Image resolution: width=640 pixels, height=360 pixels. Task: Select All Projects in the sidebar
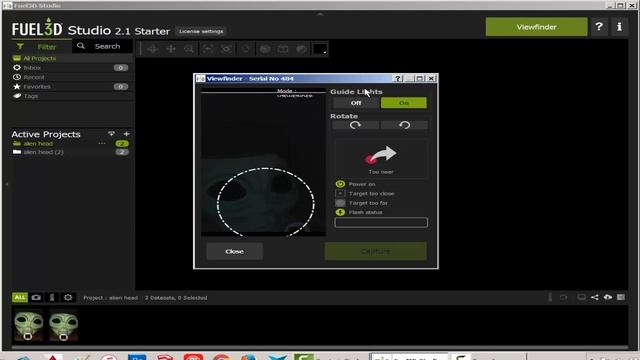39,58
